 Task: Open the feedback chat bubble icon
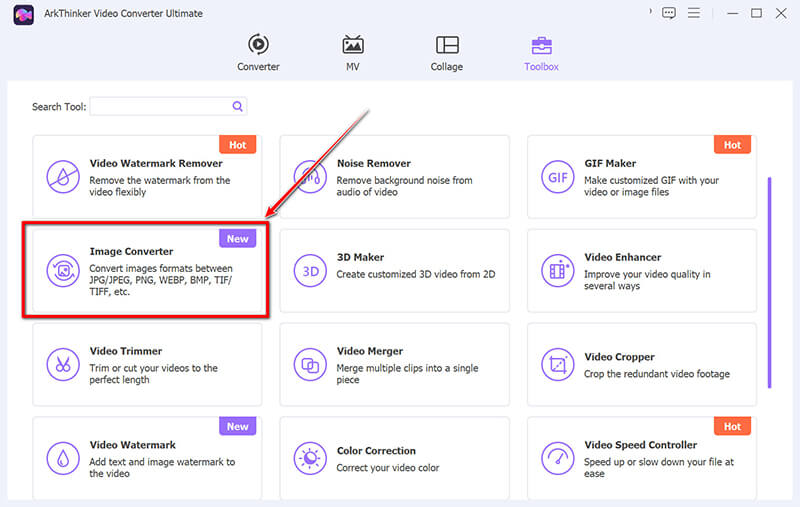coord(668,13)
